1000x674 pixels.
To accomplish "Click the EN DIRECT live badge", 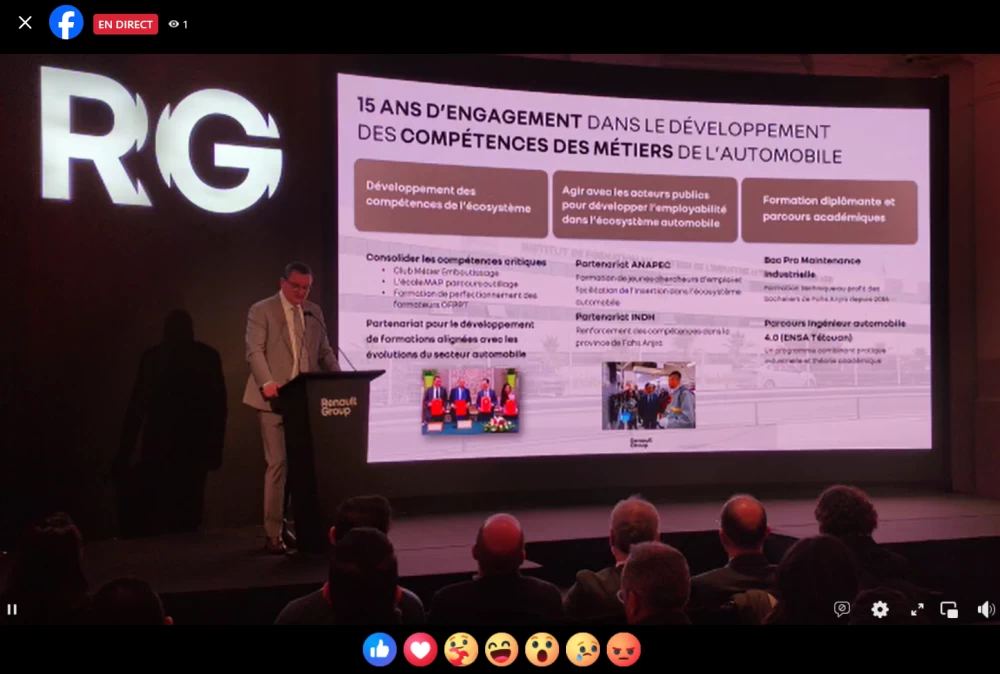I will coord(125,24).
